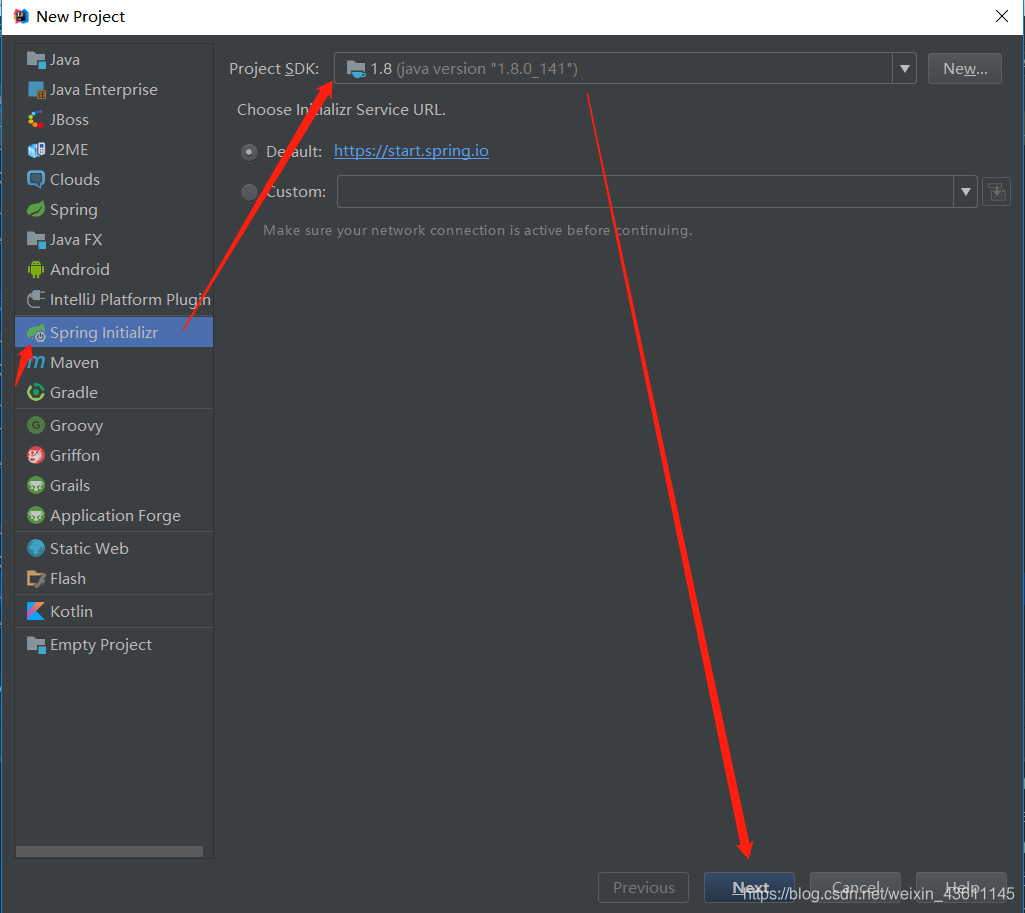Click the Android robot icon
This screenshot has height=913, width=1025.
(x=36, y=269)
